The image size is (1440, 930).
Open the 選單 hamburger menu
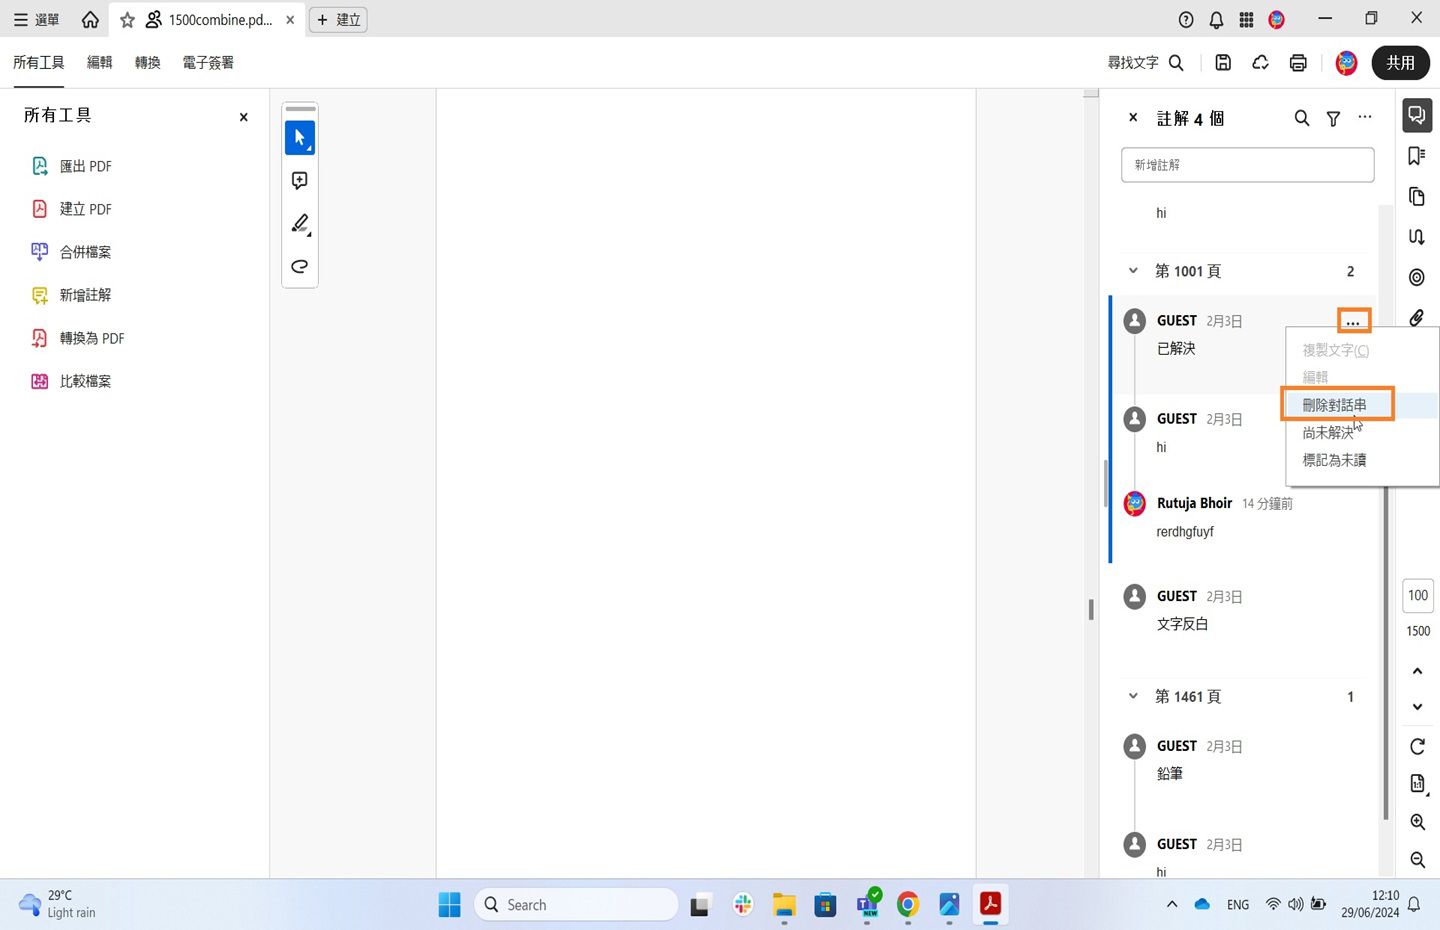coord(36,19)
